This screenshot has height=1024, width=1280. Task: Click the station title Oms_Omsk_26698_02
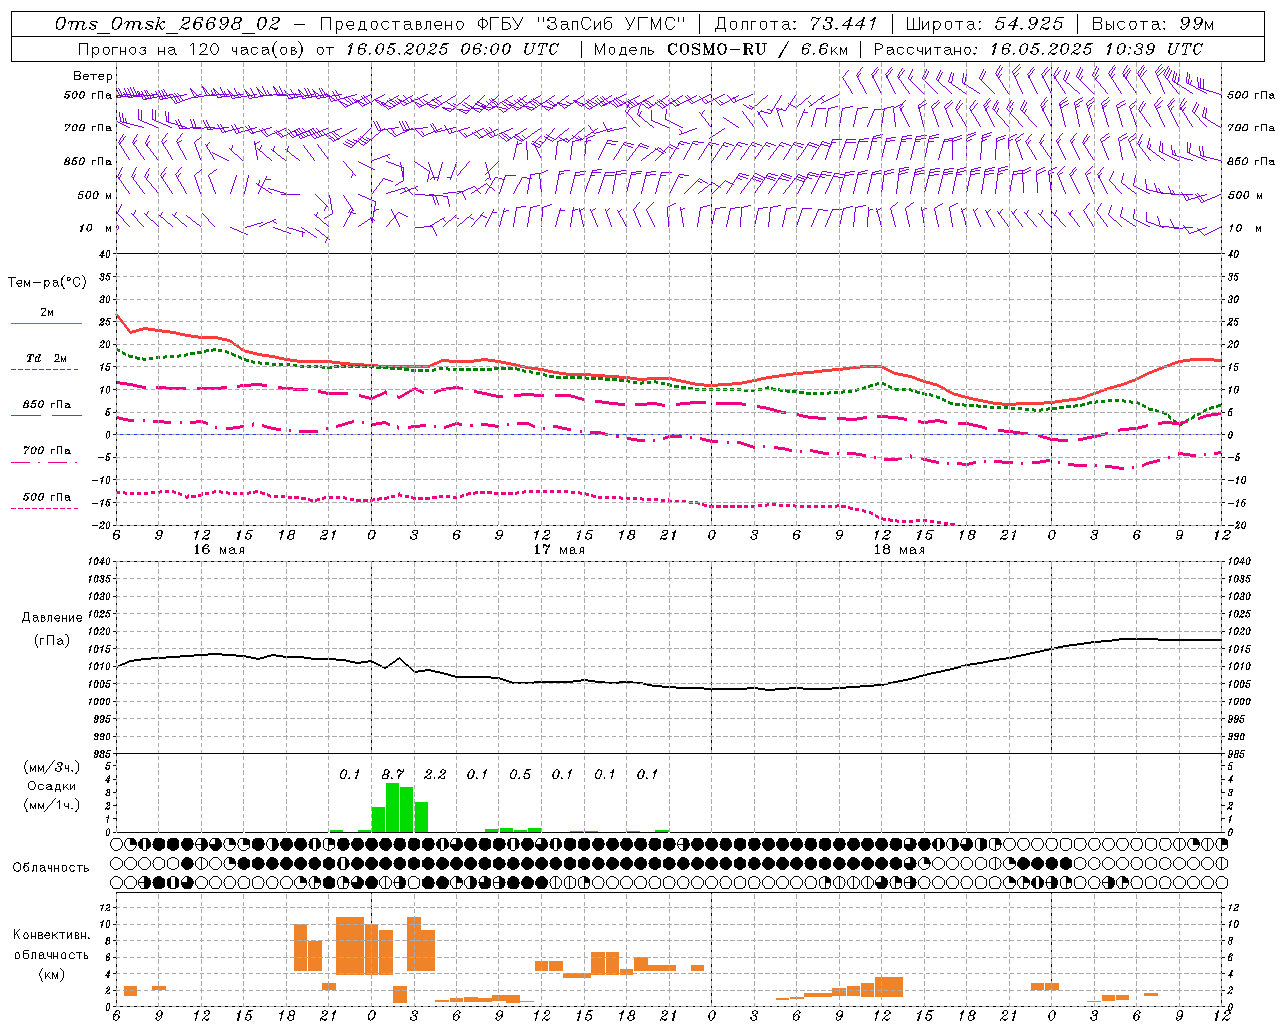[x=168, y=24]
